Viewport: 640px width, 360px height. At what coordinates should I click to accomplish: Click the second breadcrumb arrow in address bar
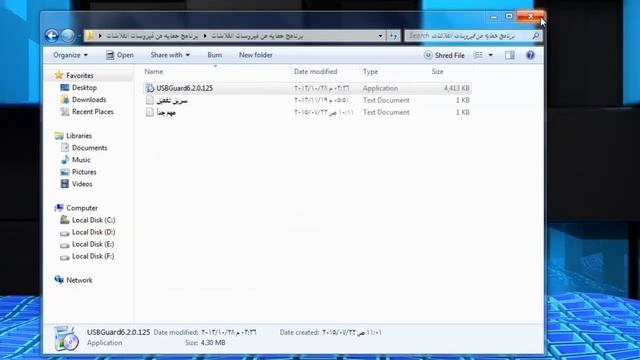click(x=205, y=36)
